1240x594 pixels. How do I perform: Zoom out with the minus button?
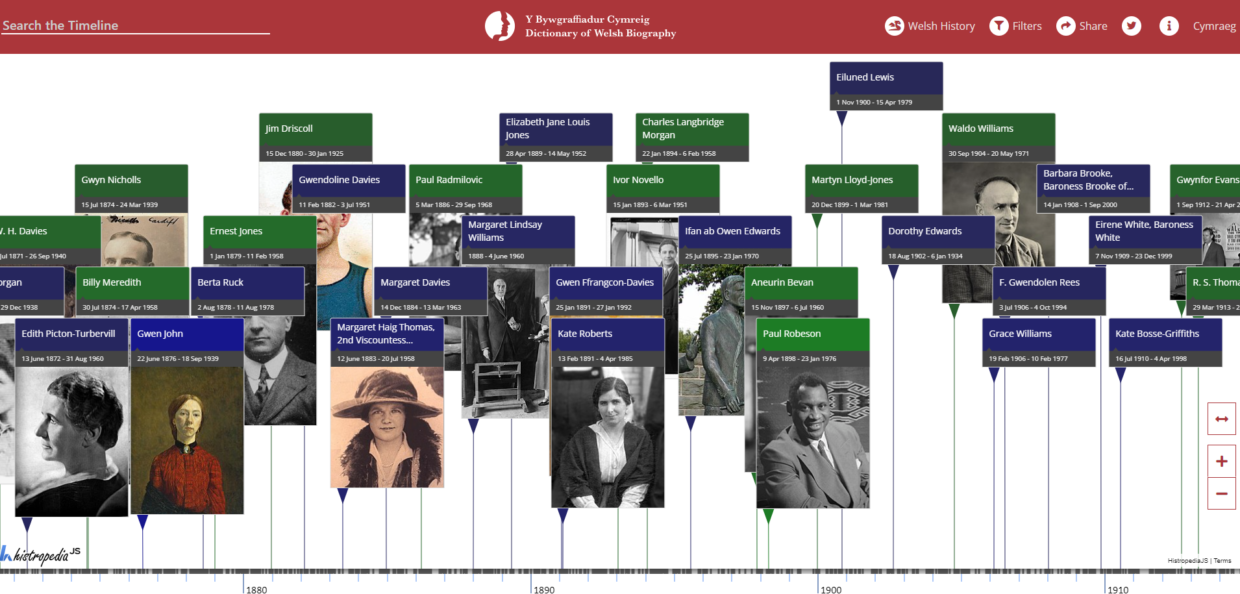pyautogui.click(x=1221, y=493)
